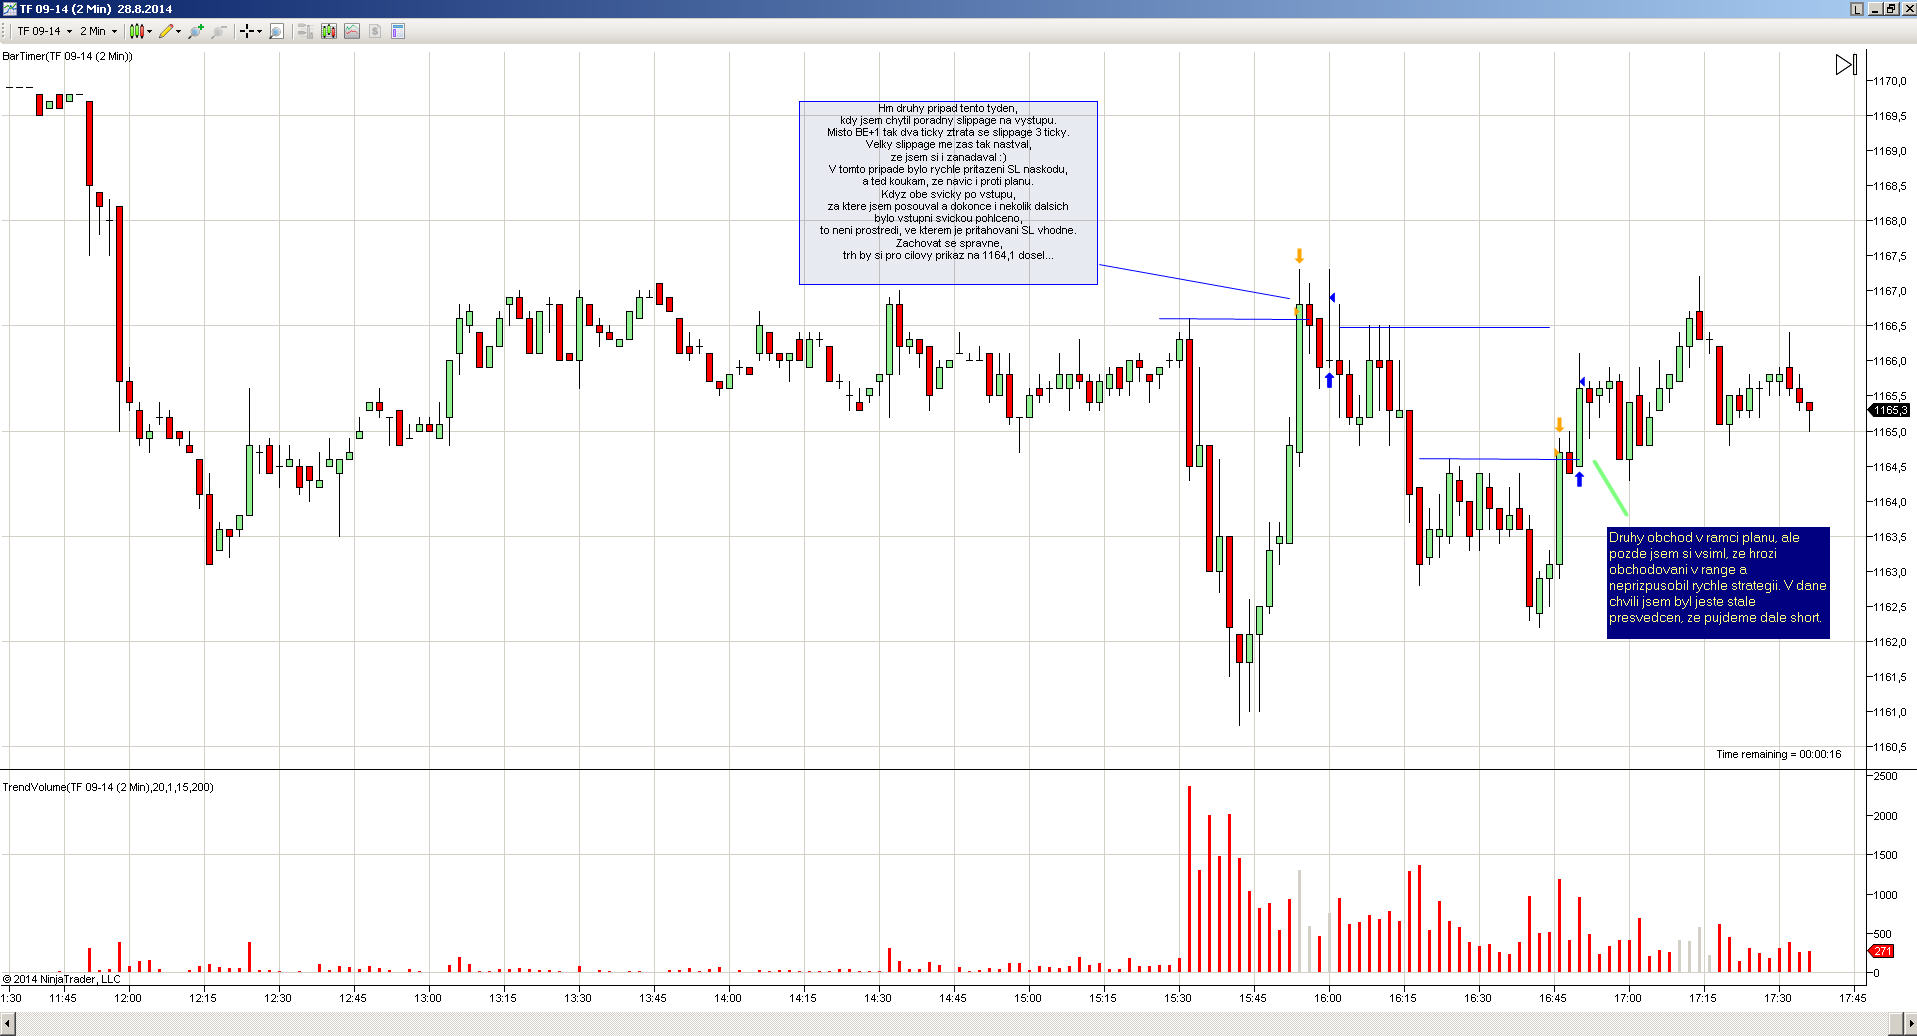Image resolution: width=1917 pixels, height=1036 pixels.
Task: Click the 2500 volume axis label
Action: pyautogui.click(x=1886, y=776)
